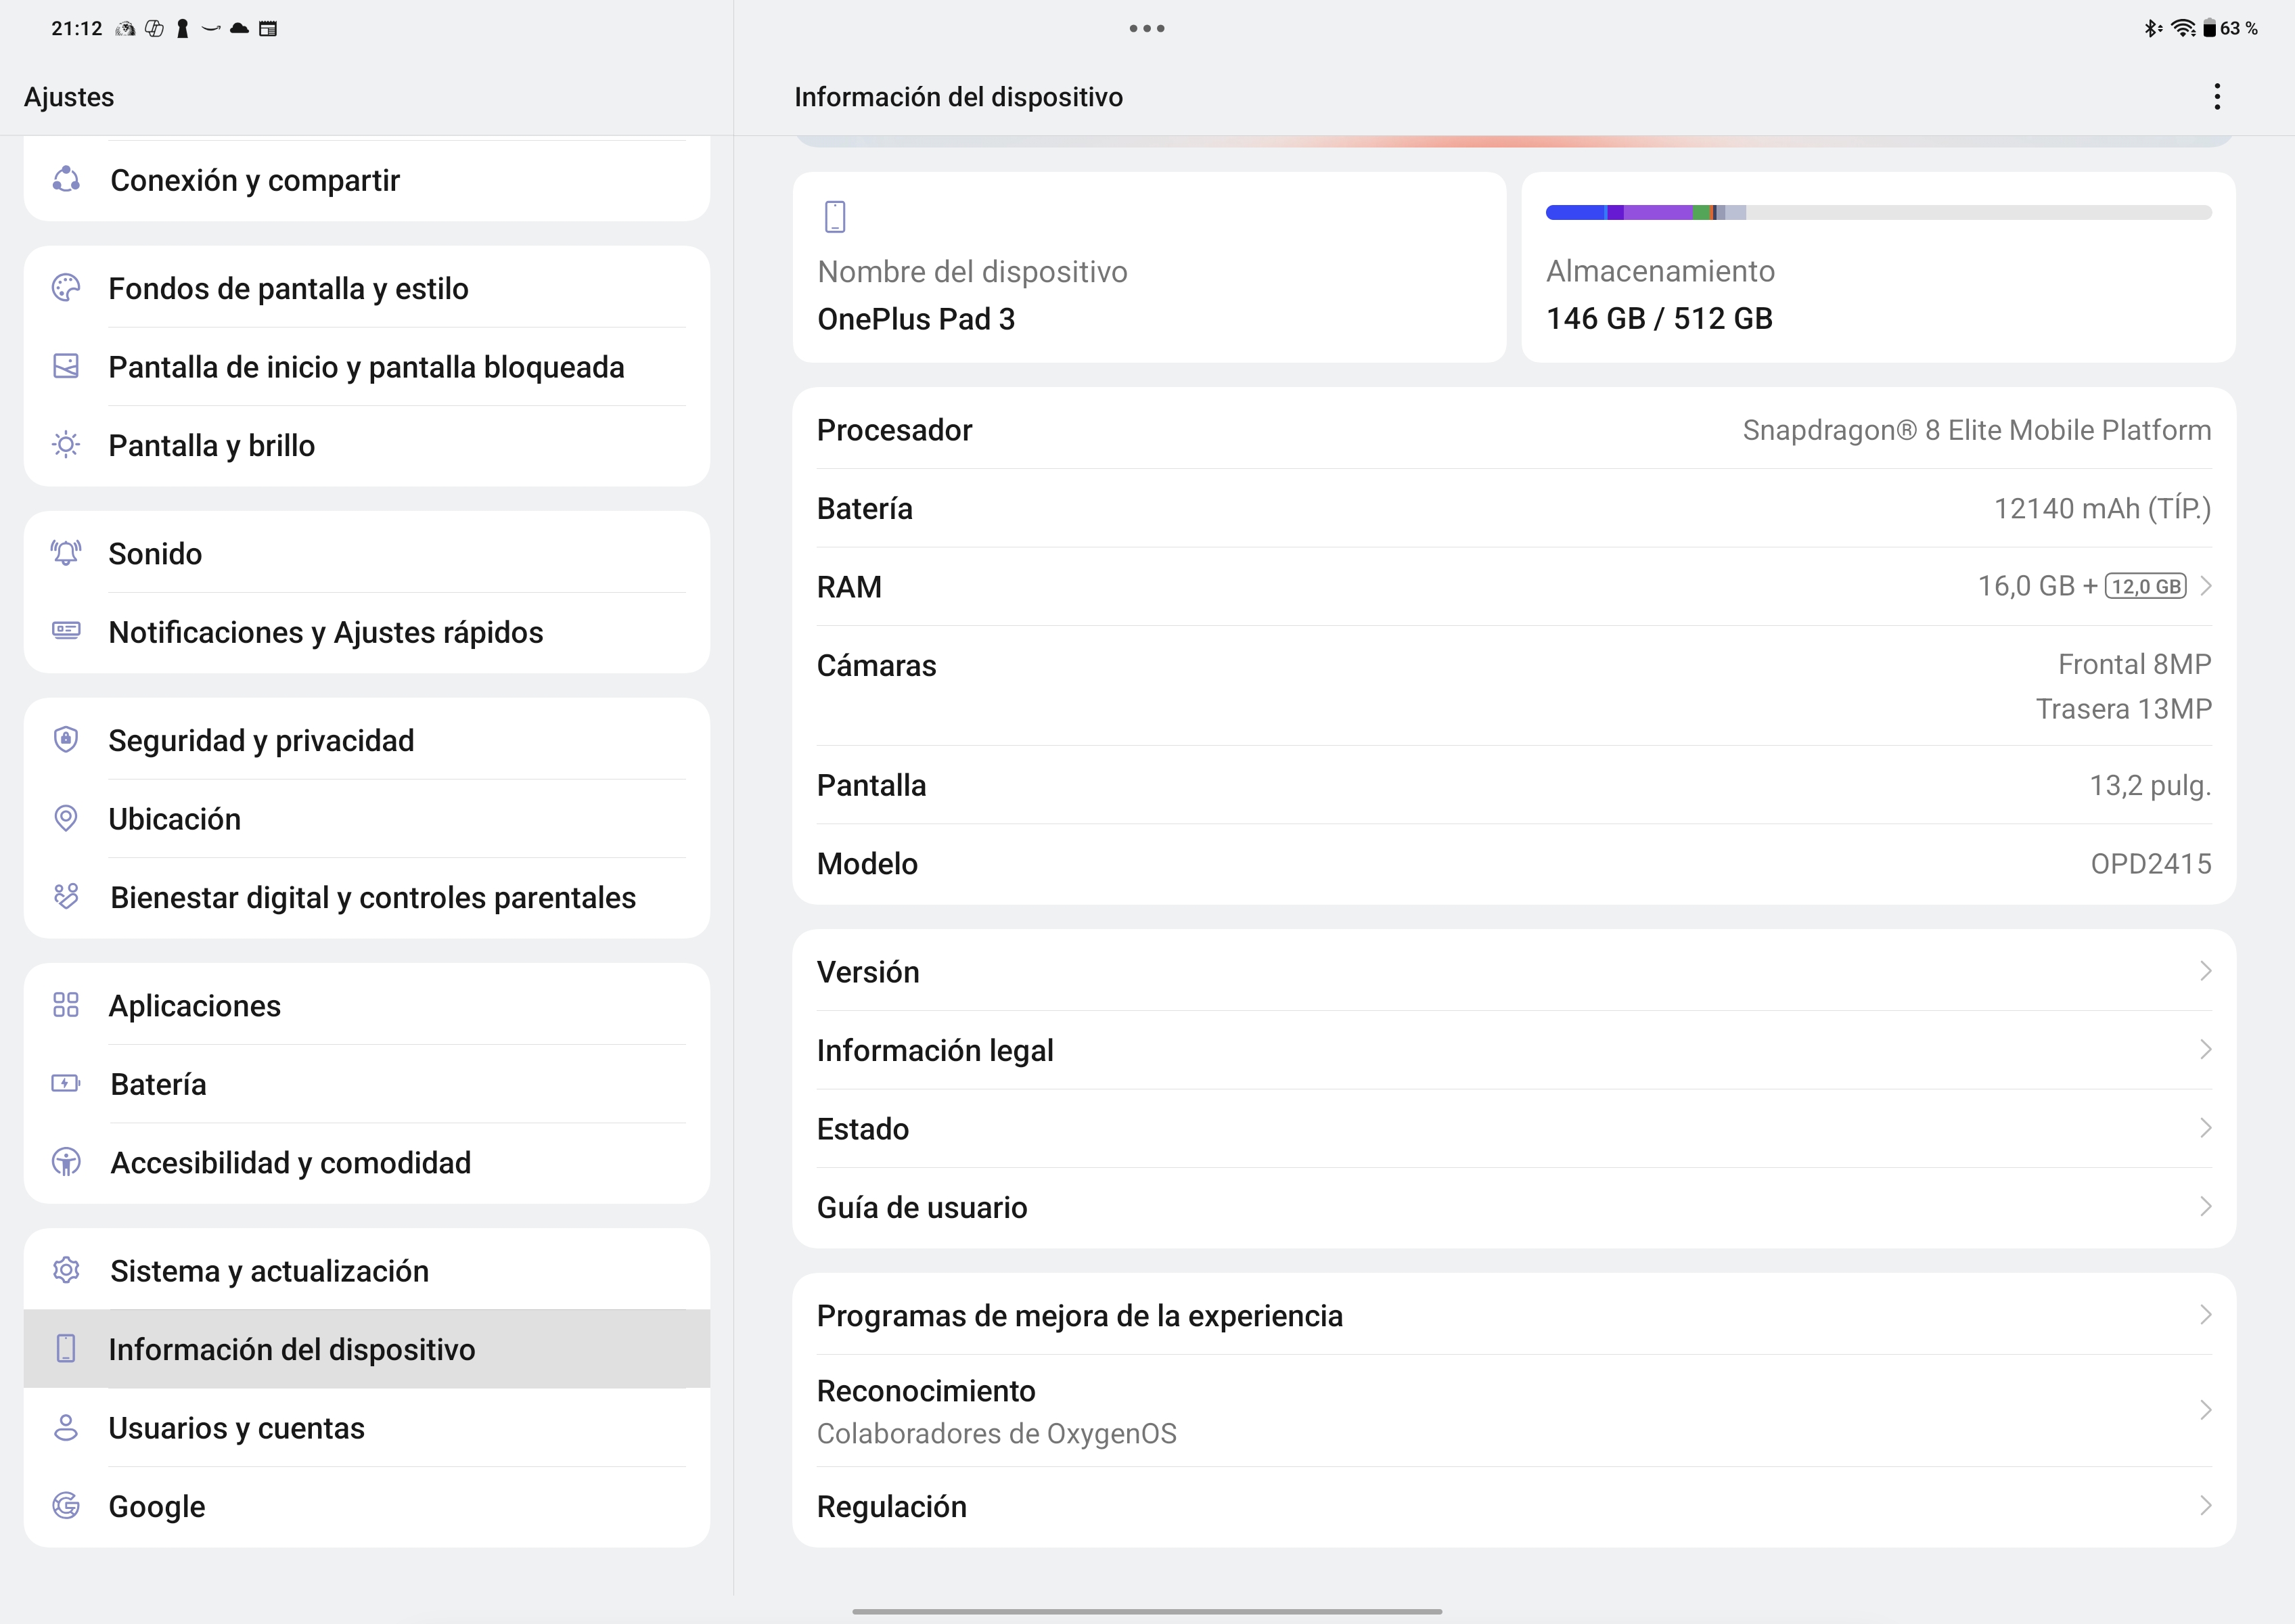This screenshot has height=1624, width=2295.
Task: Open Almacenamiento 146 GB / 512 GB card
Action: tap(1878, 267)
